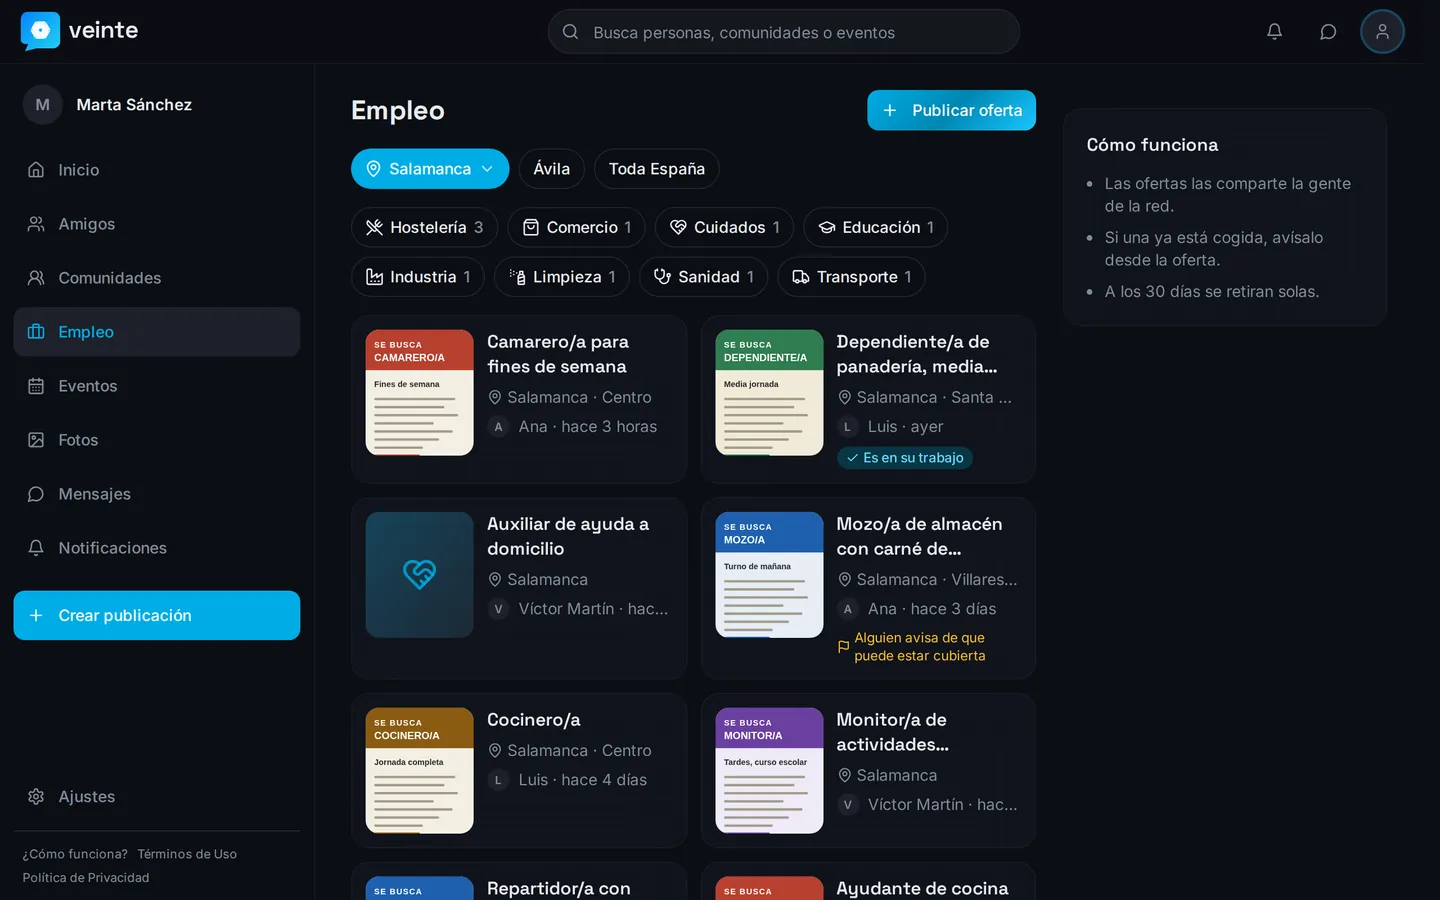Screen dimensions: 1440x900
Task: Click the M avatar beside Marta Sánchez
Action: pos(42,105)
